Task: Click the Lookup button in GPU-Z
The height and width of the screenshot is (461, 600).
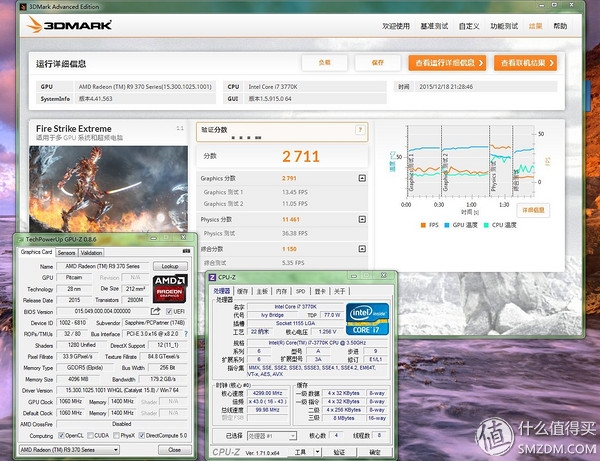Action: click(x=170, y=266)
